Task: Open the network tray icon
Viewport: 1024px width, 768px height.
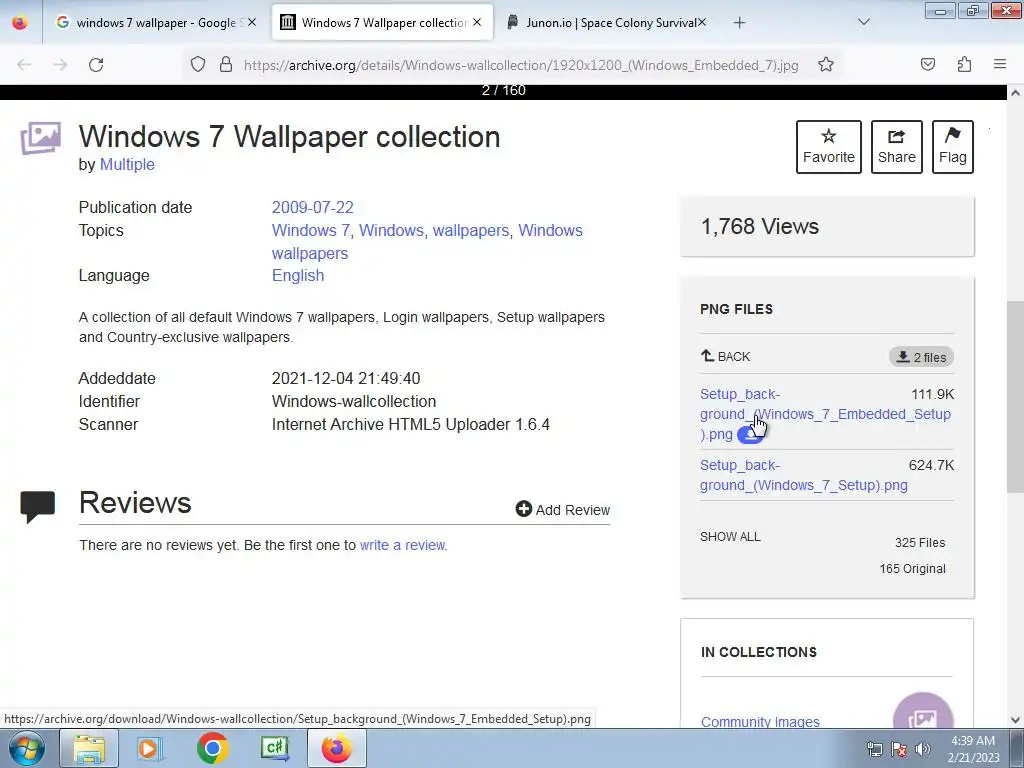Action: [874, 749]
